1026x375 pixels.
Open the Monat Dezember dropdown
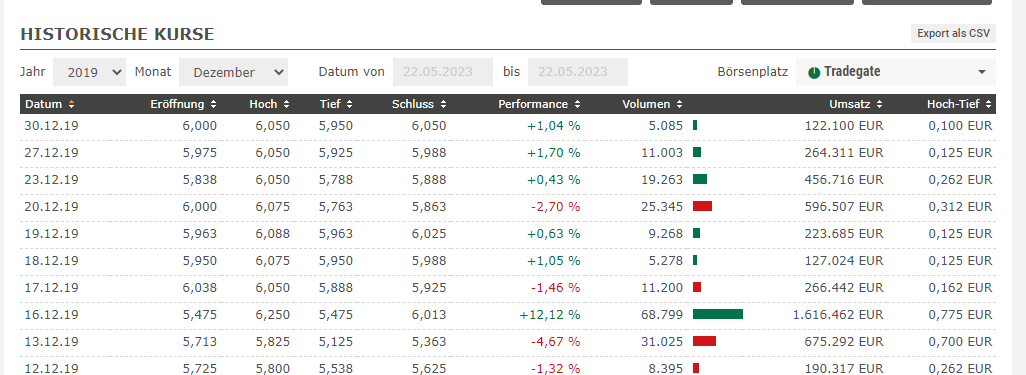click(233, 72)
